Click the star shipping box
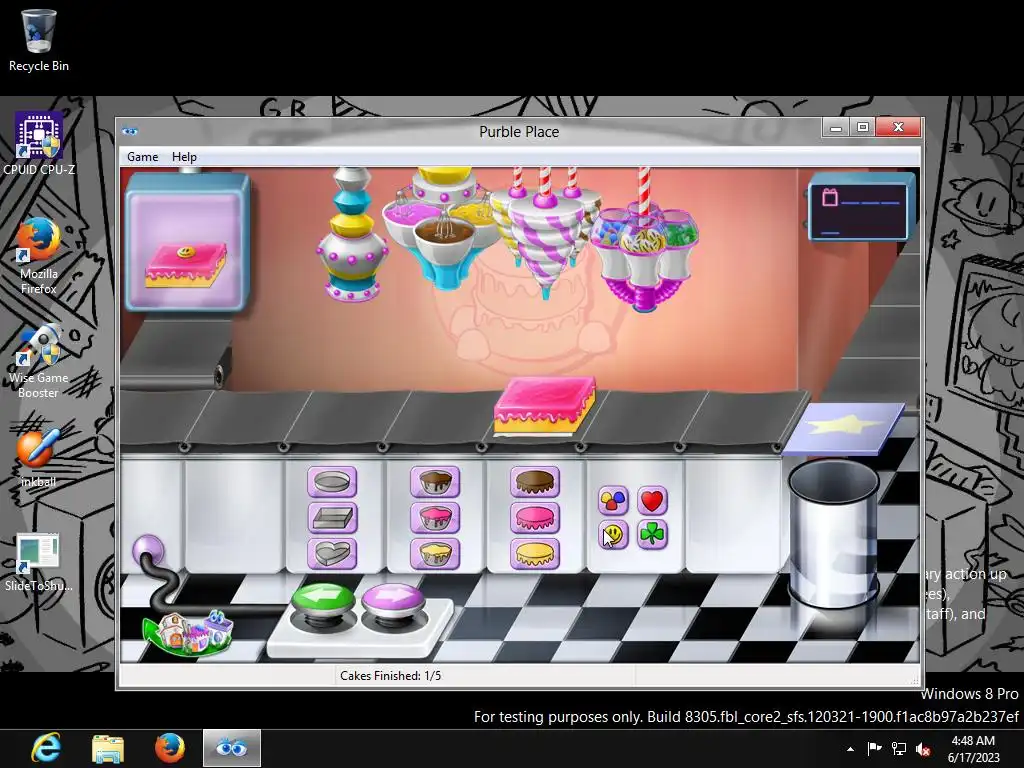Screen dimensions: 1024x768 (x=844, y=428)
